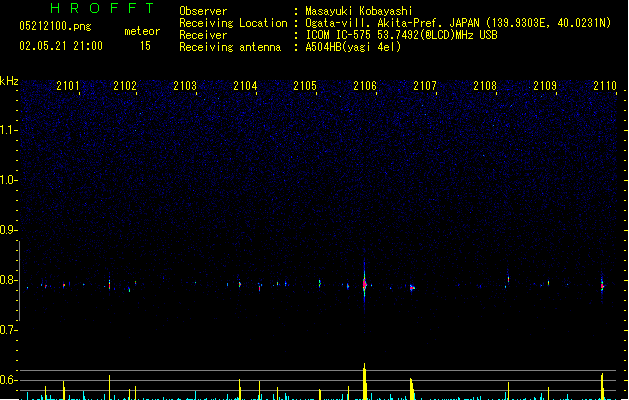The height and width of the screenshot is (400, 629).
Task: Click the 2104 time marker
Action: point(245,86)
